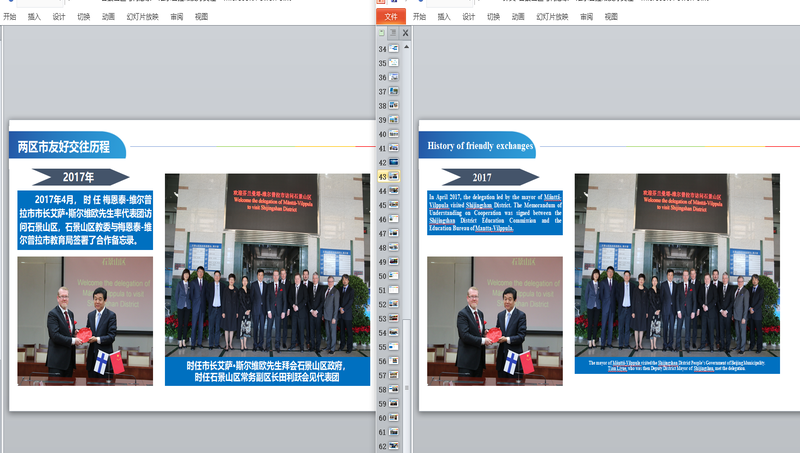Click the English 'In April 2017' text box

[495, 213]
